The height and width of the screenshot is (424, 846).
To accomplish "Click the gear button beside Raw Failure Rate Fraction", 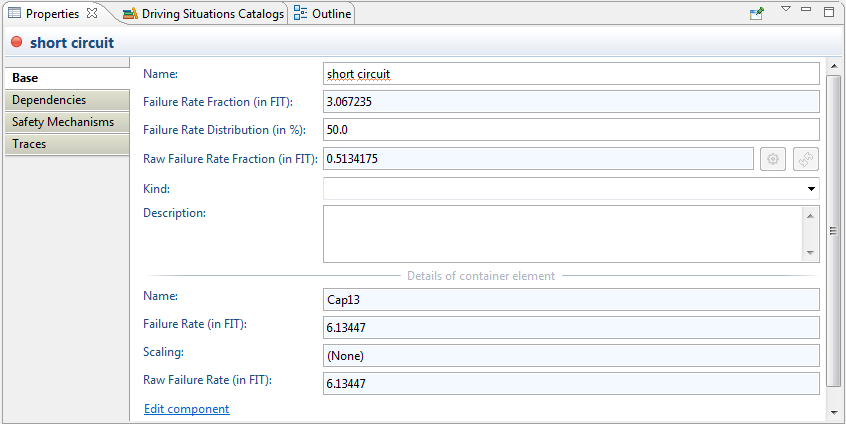I will pos(772,159).
